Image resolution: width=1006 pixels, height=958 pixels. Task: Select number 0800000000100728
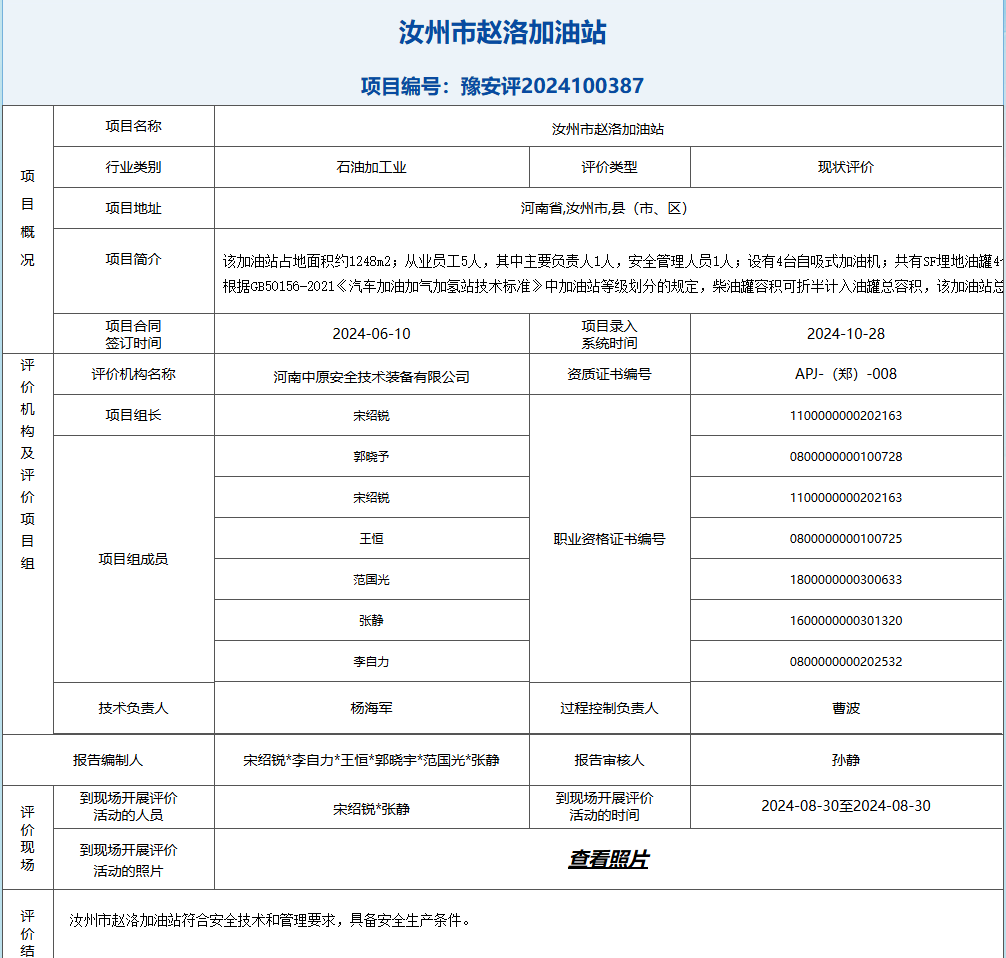tap(846, 457)
